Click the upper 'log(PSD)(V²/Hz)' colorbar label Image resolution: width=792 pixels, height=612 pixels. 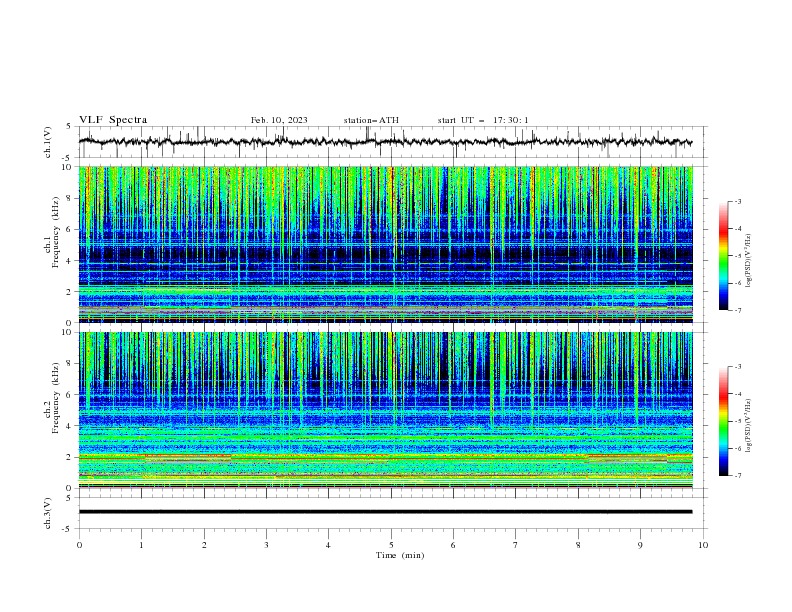749,261
